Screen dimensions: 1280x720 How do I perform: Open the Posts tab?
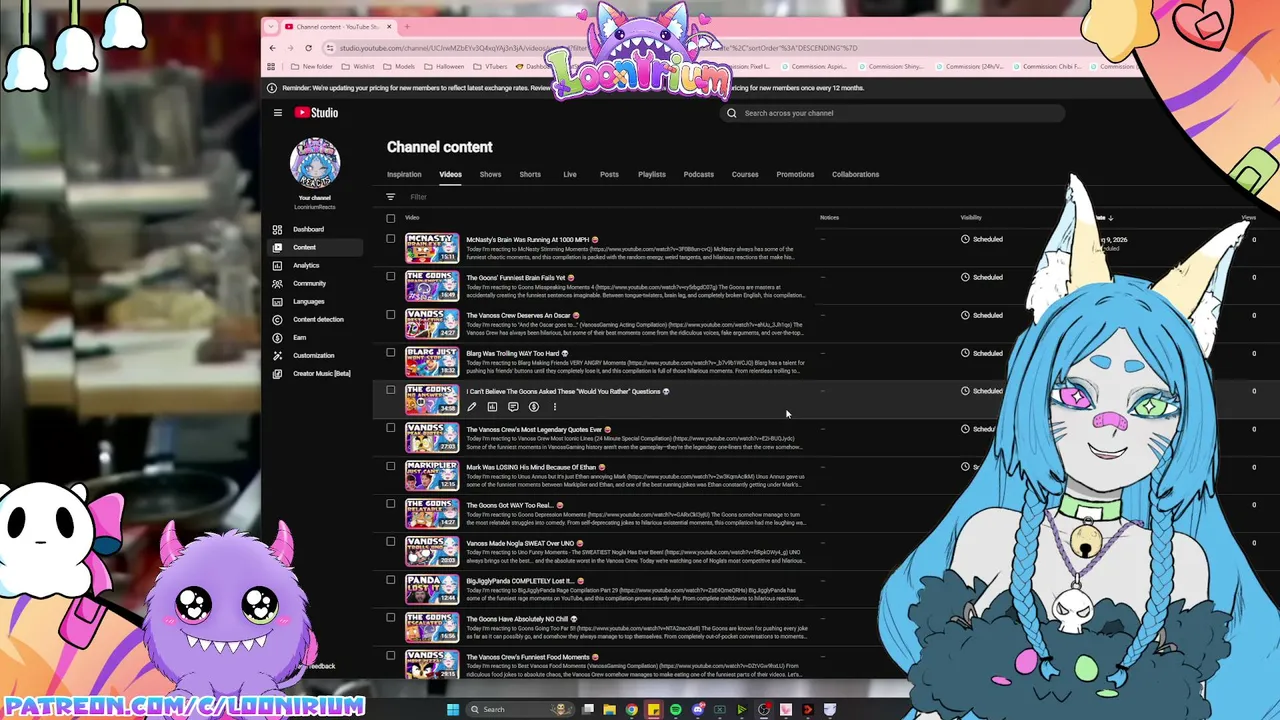[x=609, y=175]
